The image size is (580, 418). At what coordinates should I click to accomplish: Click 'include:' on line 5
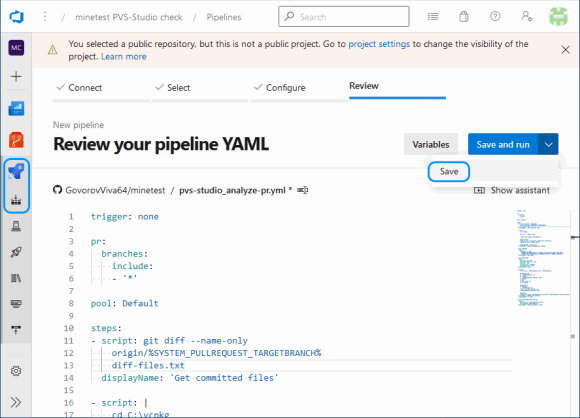click(132, 266)
